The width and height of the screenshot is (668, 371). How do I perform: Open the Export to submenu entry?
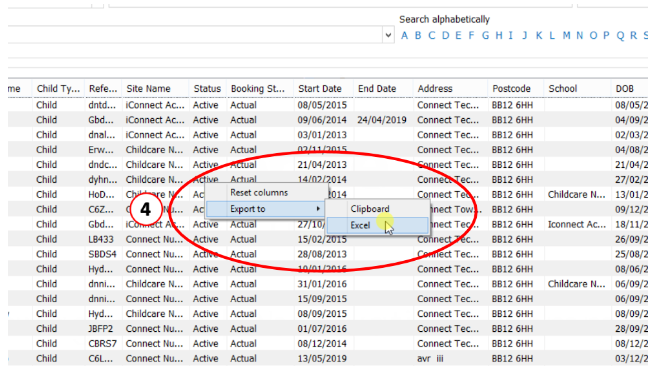(266, 209)
